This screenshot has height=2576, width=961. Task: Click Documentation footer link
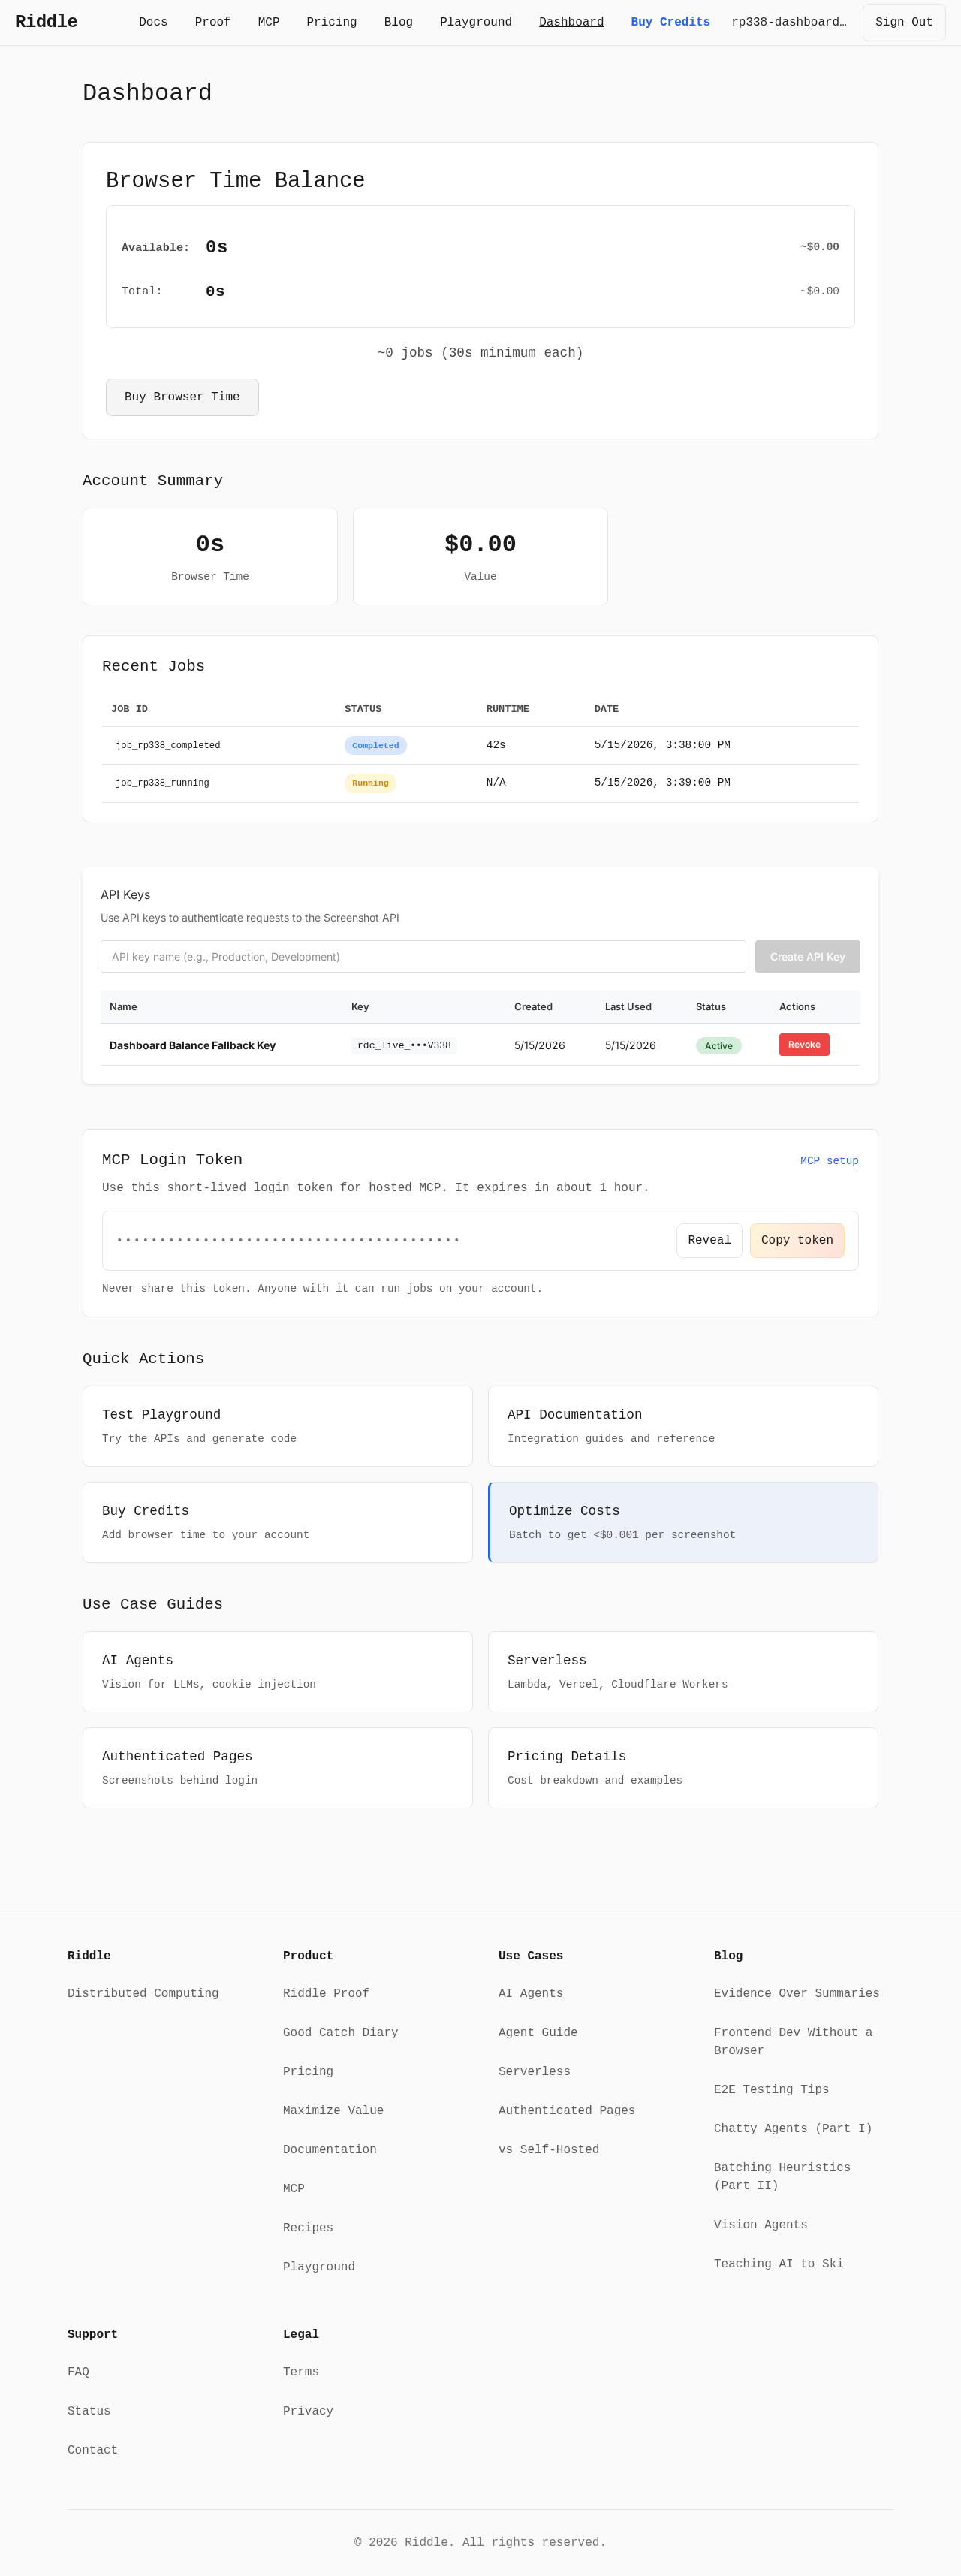coord(330,2149)
